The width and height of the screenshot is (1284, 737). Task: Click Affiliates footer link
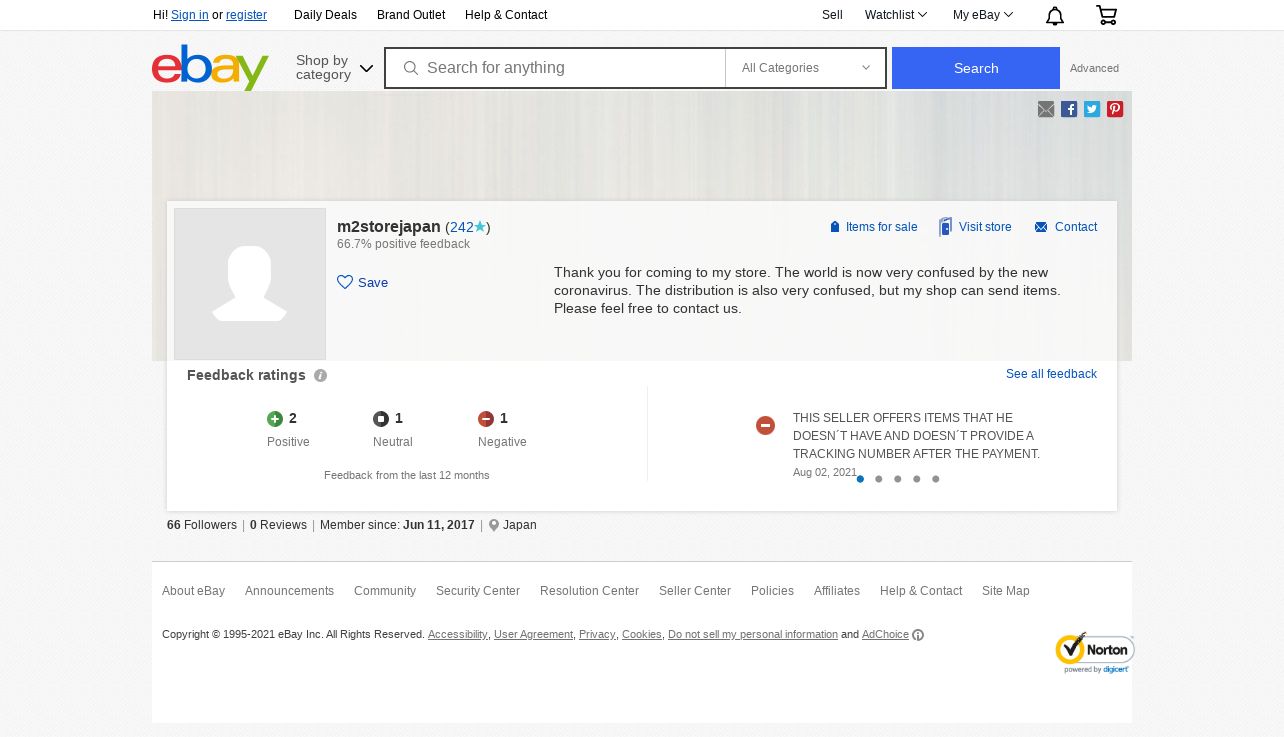pyautogui.click(x=837, y=591)
